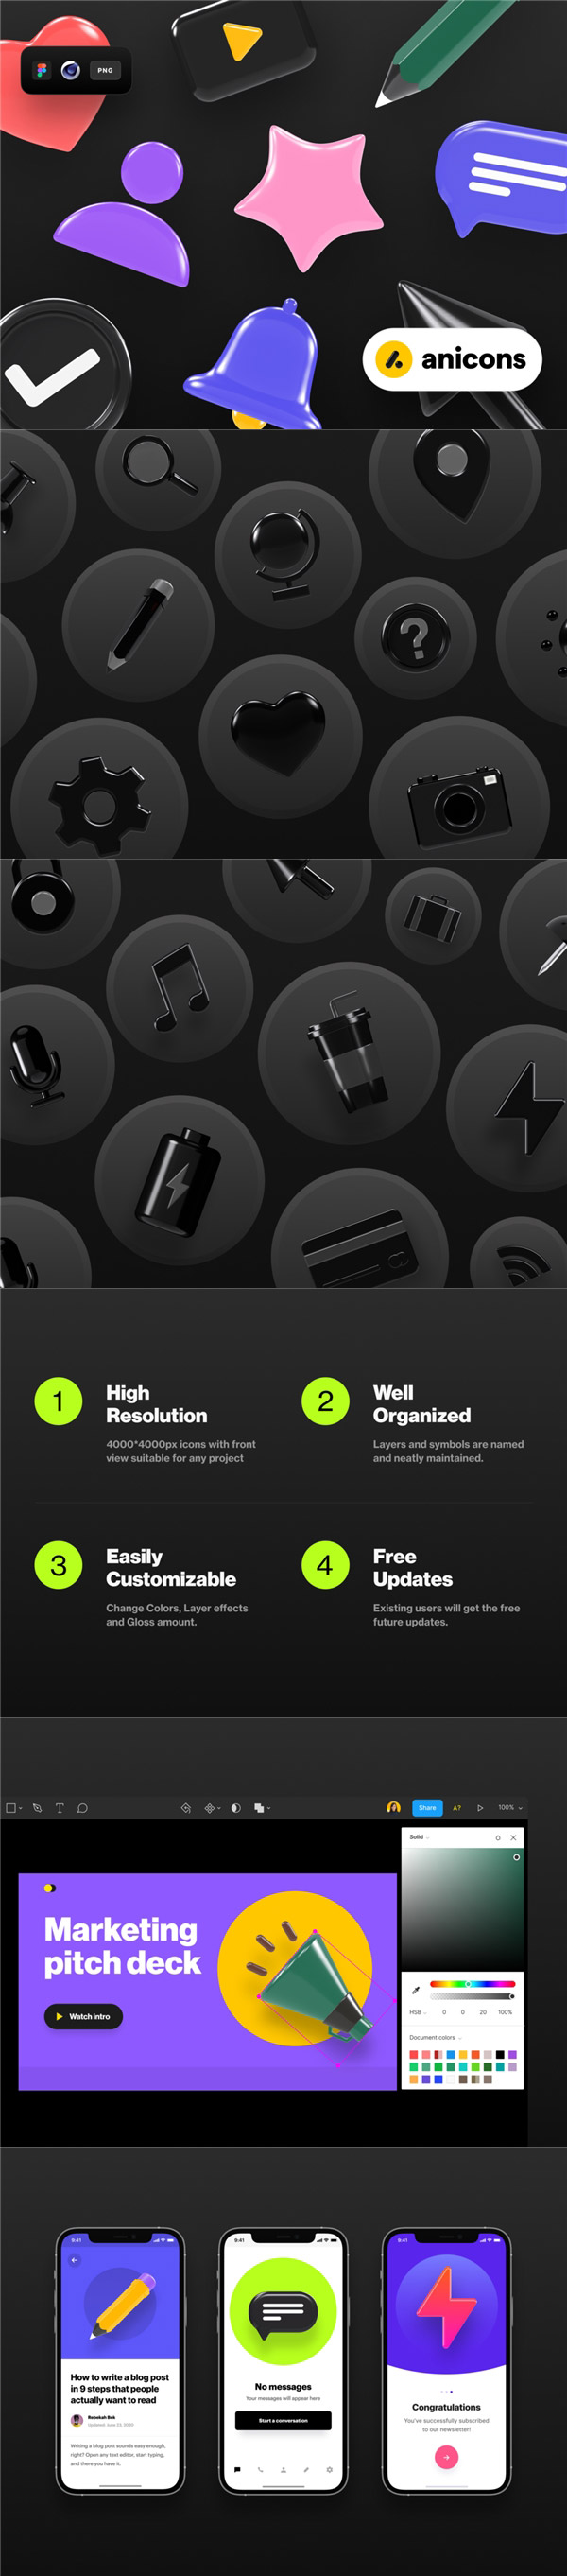Open the 100% zoom dropdown

pos(510,1807)
